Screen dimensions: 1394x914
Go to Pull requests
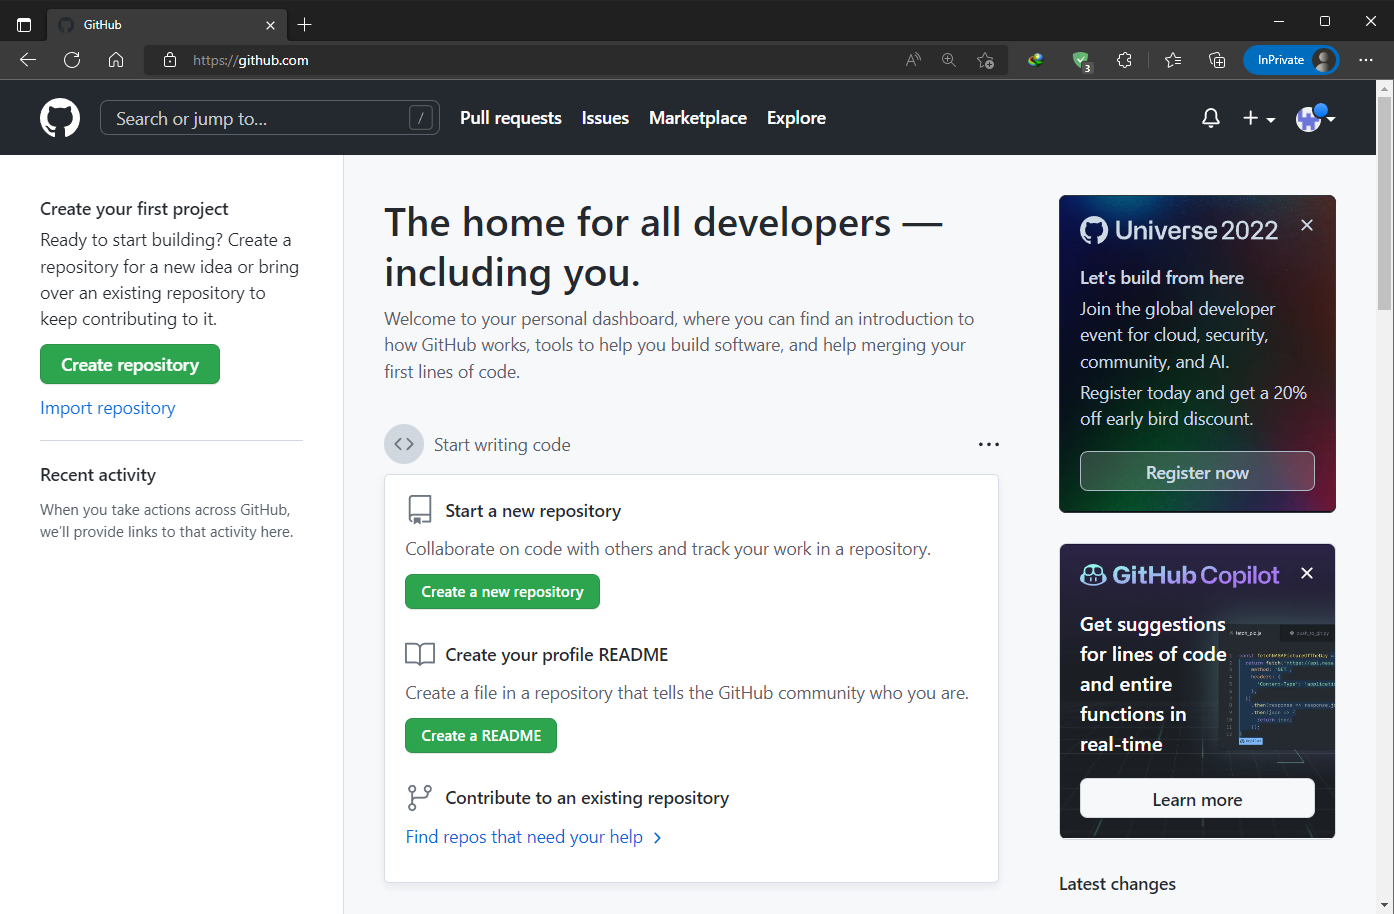tap(510, 118)
